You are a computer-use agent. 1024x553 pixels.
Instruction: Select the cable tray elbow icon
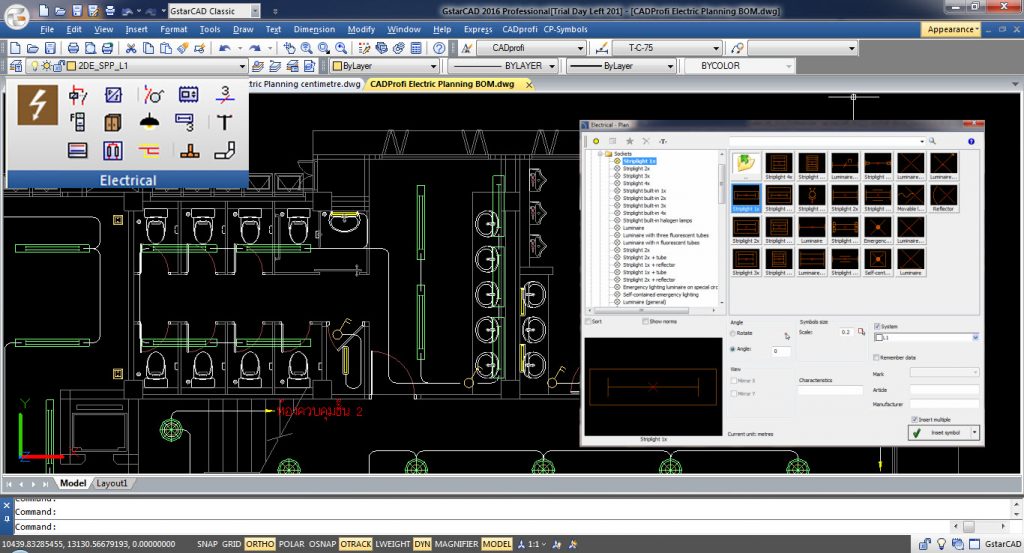click(x=224, y=151)
